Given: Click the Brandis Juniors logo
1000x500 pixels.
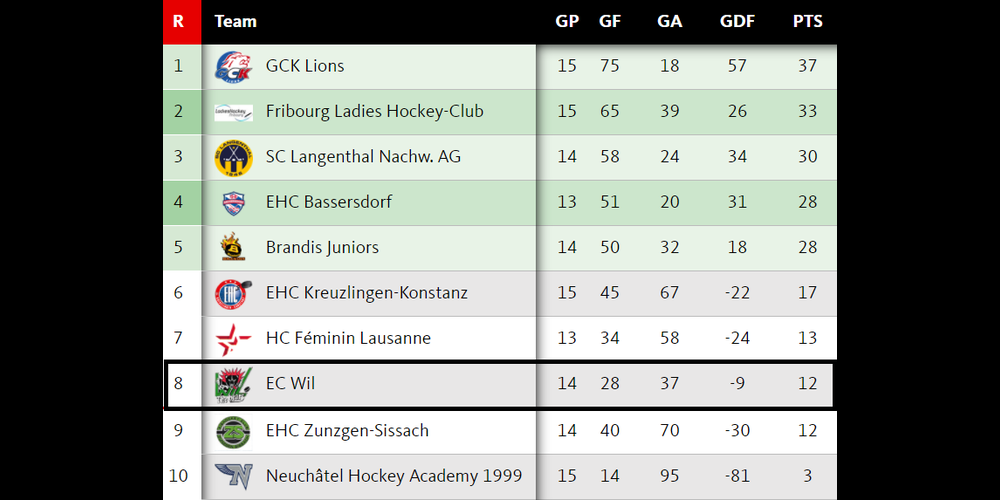Looking at the screenshot, I should point(234,247).
